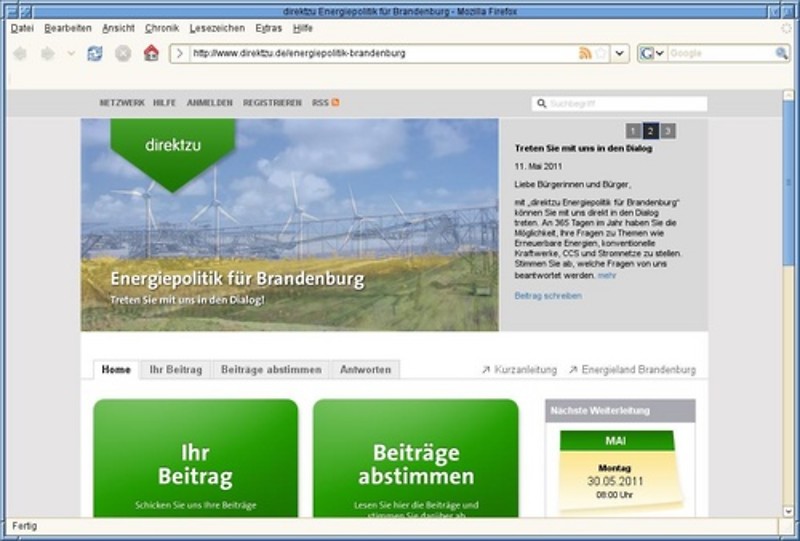Click the window menu icon in title bar
The height and width of the screenshot is (541, 800).
(x=12, y=11)
